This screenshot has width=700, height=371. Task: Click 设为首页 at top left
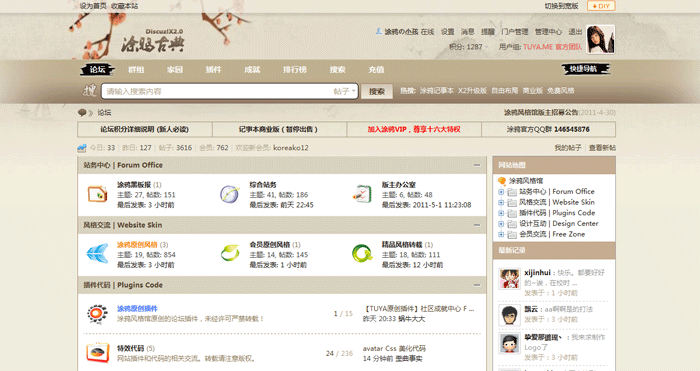click(x=93, y=6)
